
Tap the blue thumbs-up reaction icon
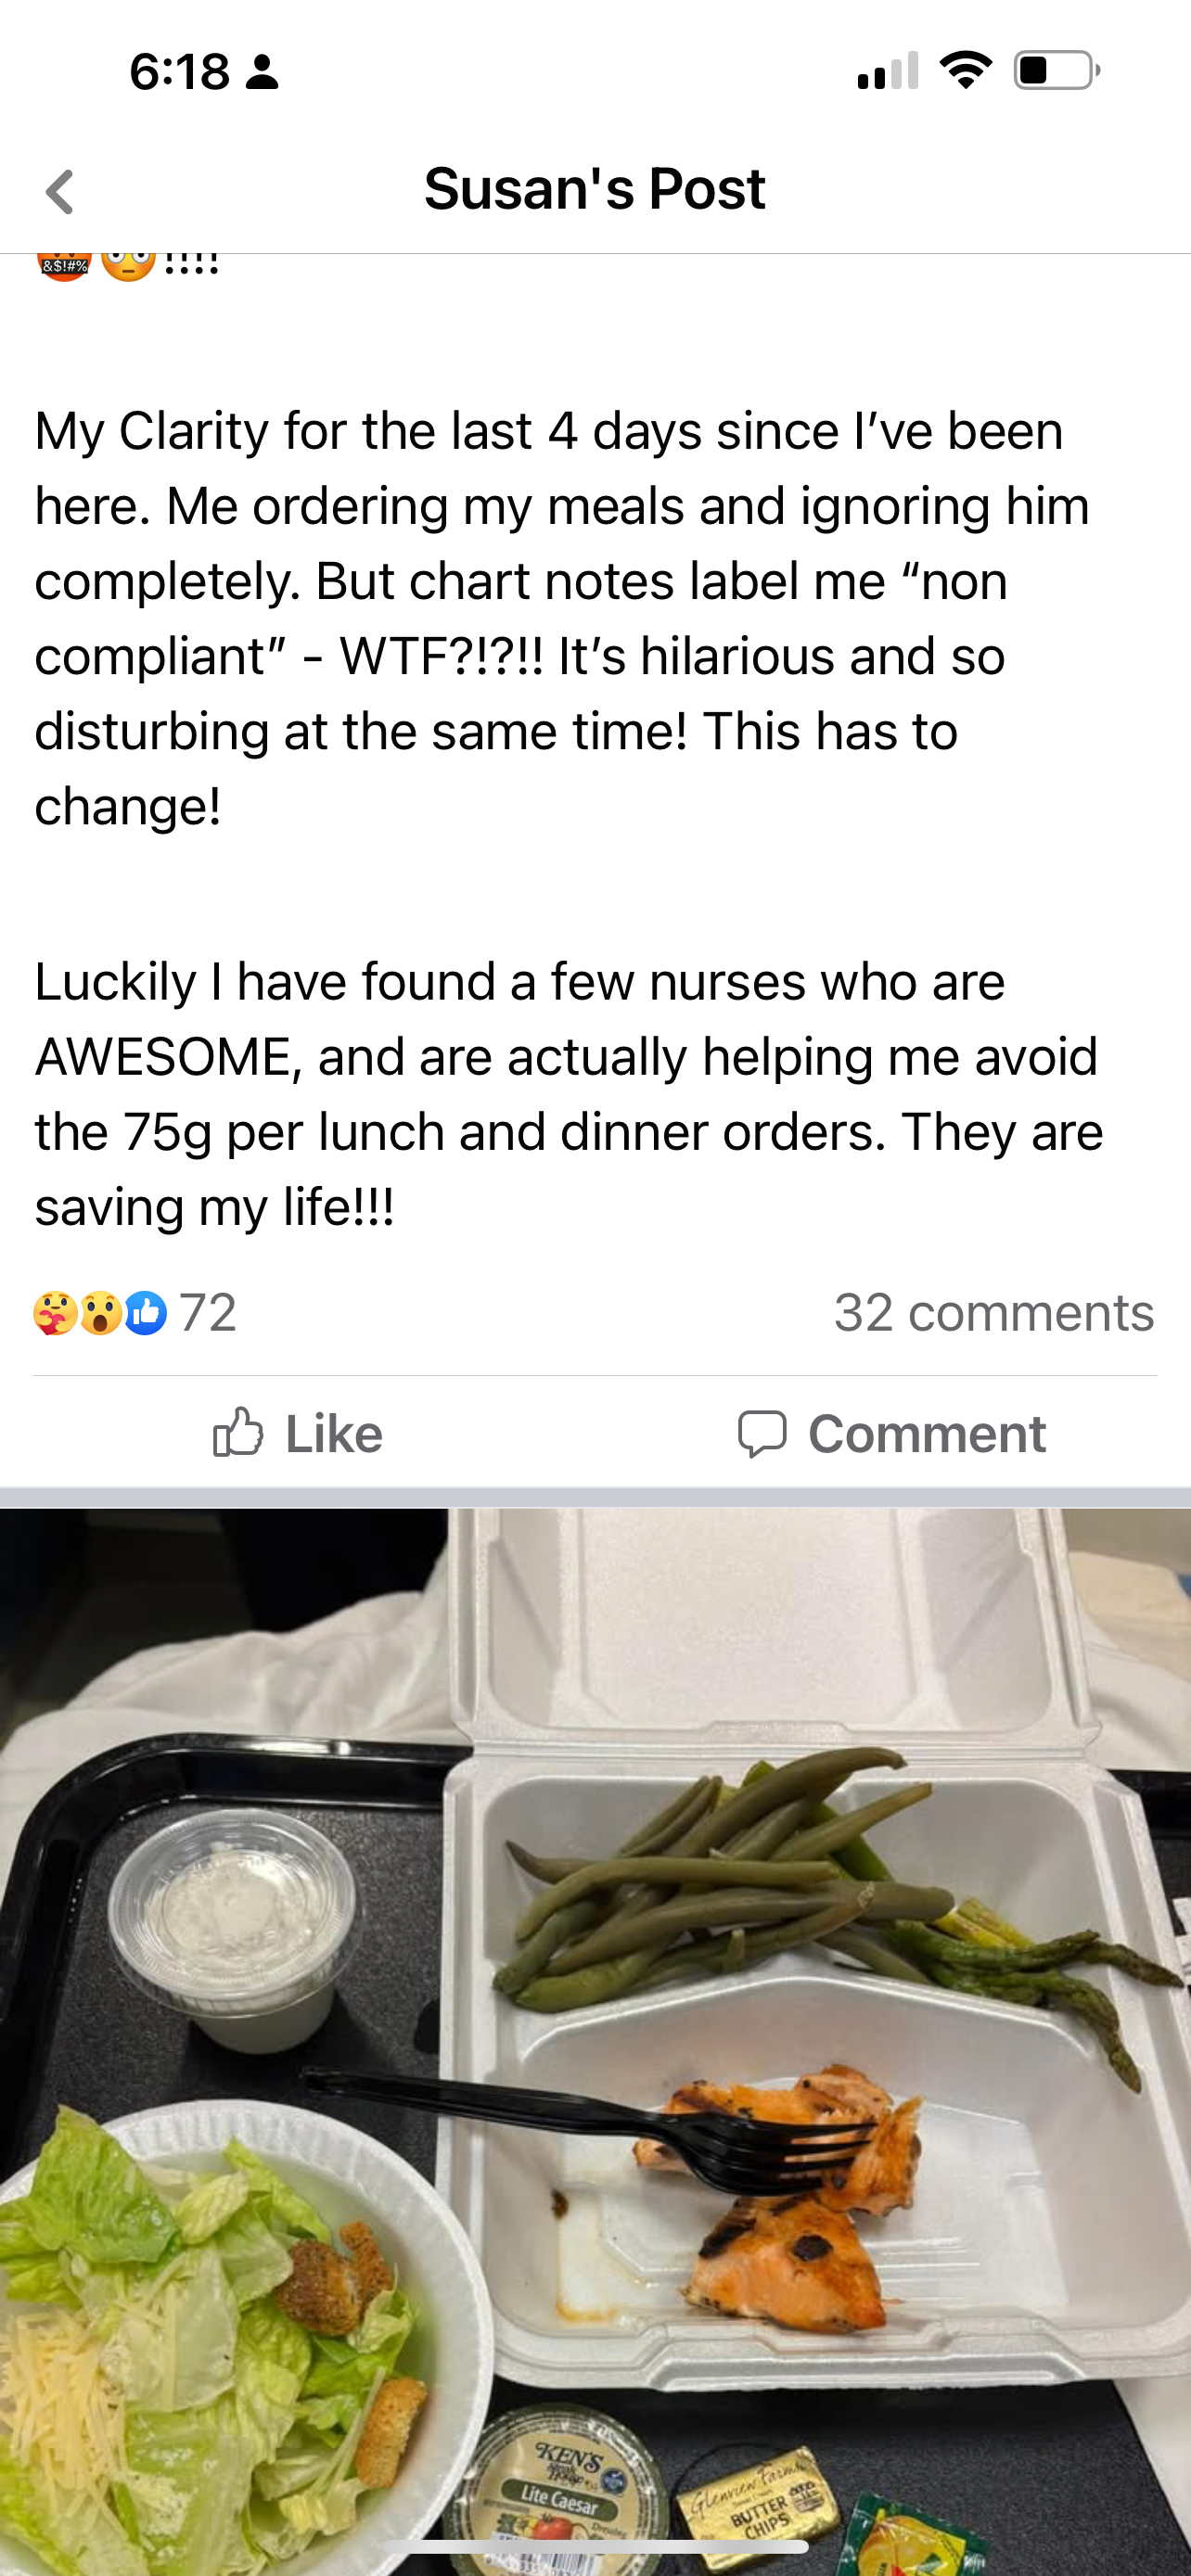145,1313
